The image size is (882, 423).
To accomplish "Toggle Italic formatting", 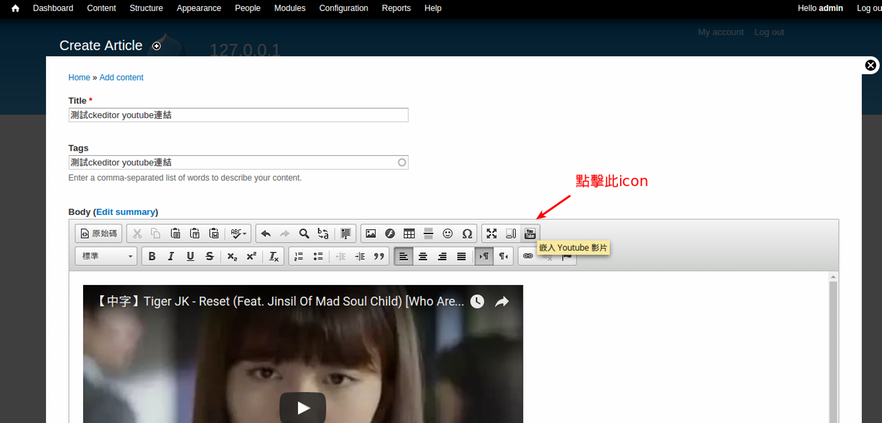I will pos(171,256).
